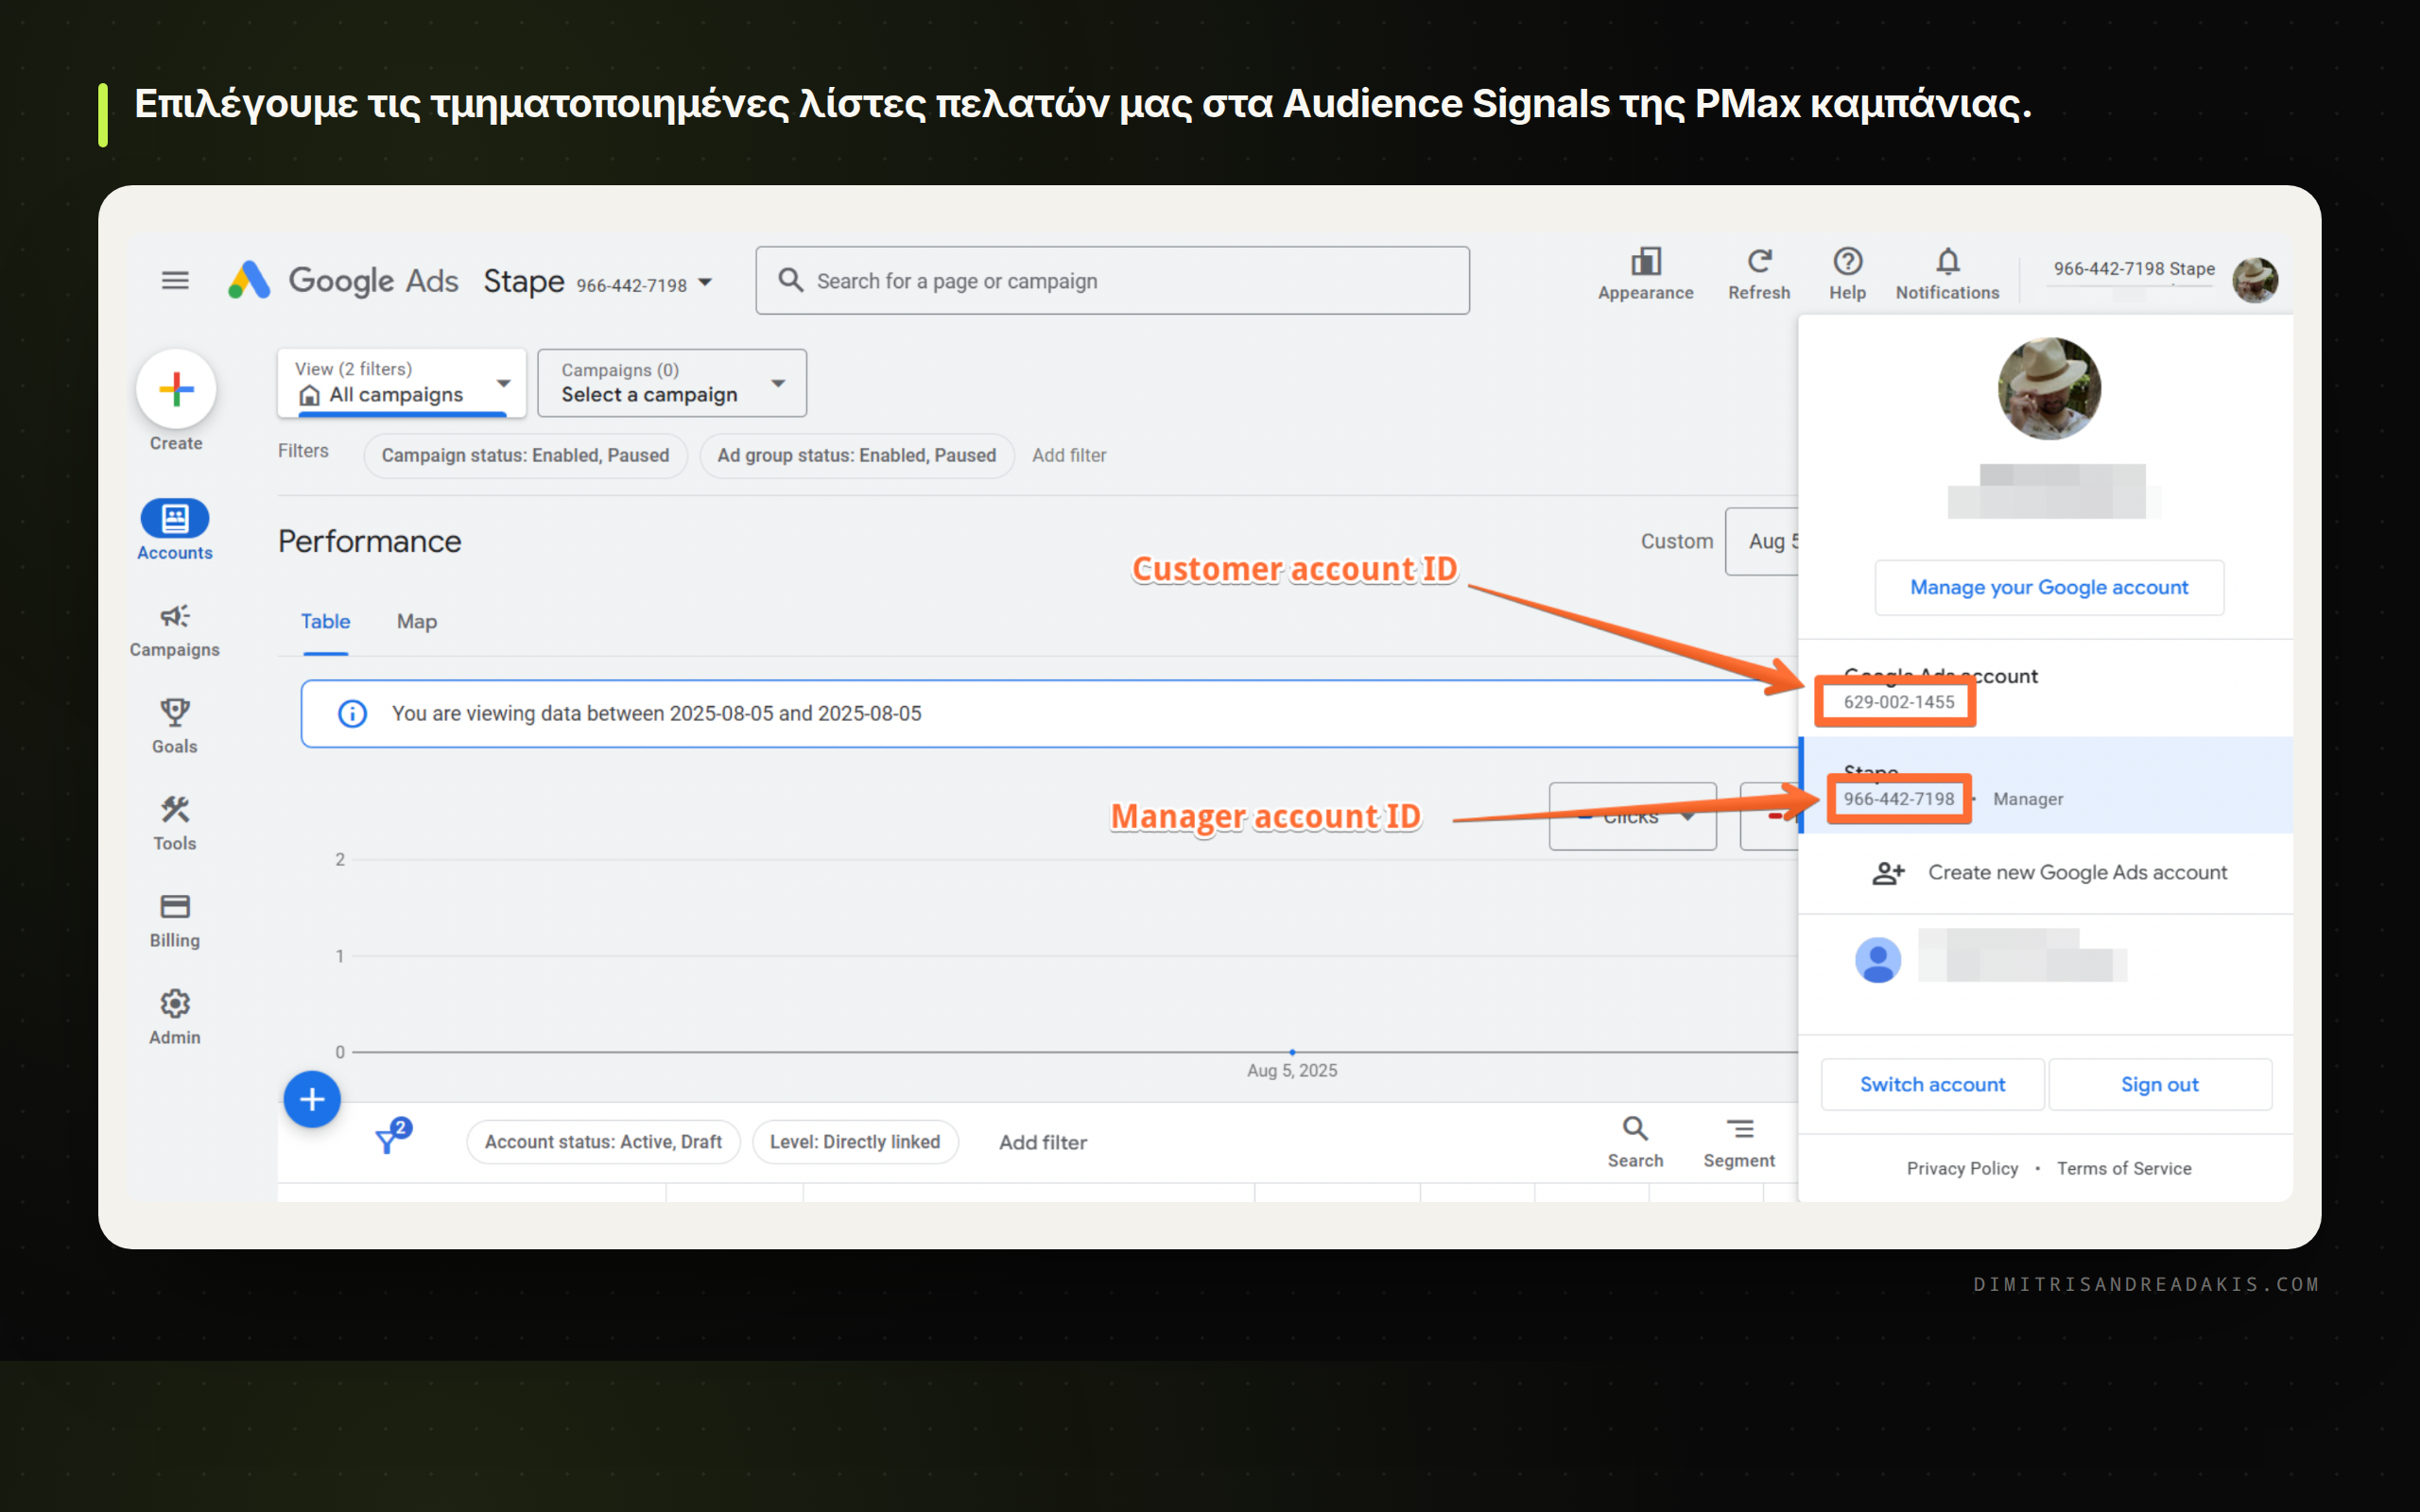Click the add-person icon for new account
2420x1512 pixels.
coord(1888,873)
